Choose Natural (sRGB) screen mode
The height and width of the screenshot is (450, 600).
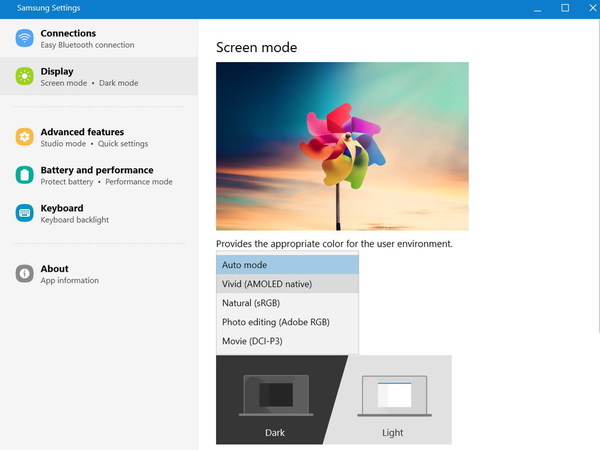pyautogui.click(x=287, y=303)
